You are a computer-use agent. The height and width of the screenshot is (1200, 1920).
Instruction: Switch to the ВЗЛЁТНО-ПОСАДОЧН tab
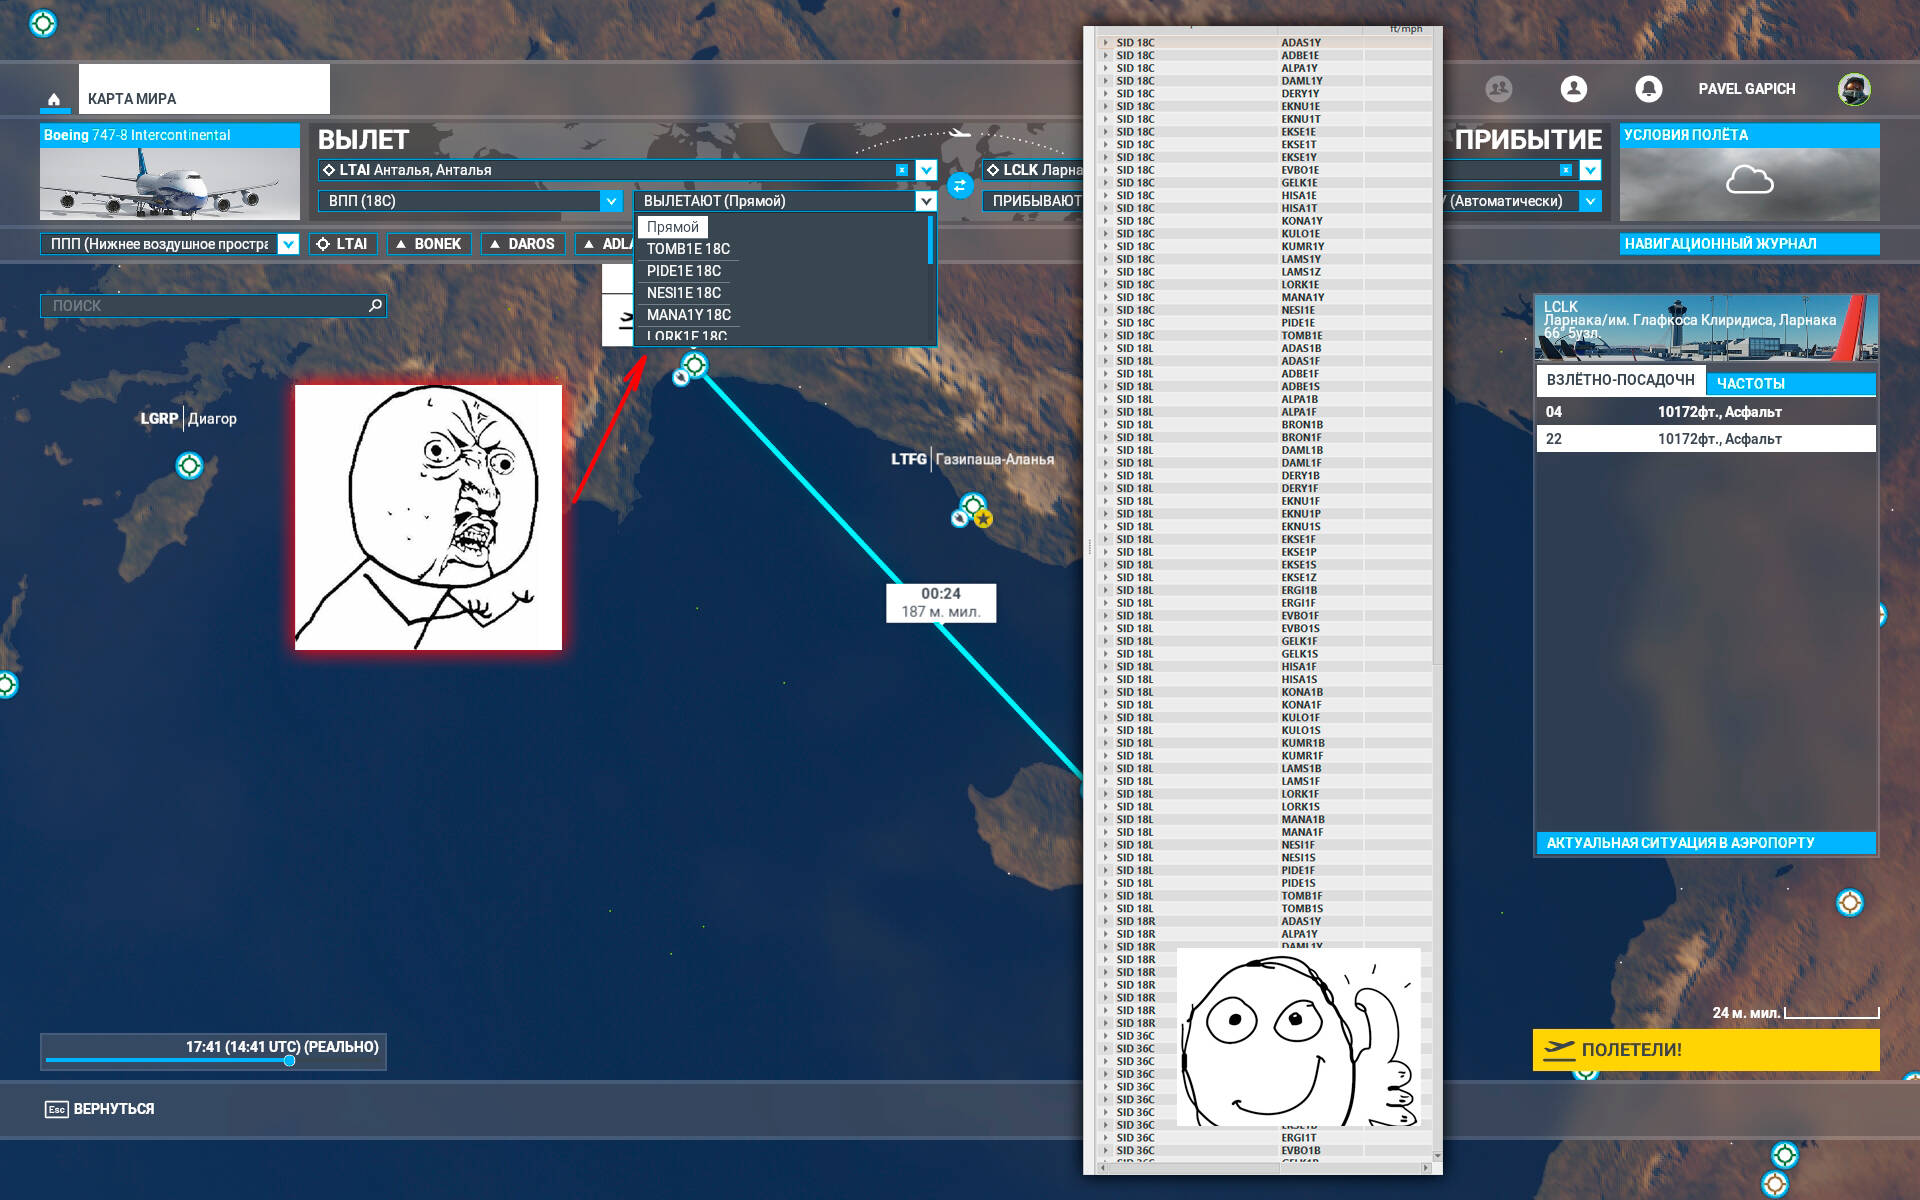tap(1620, 380)
